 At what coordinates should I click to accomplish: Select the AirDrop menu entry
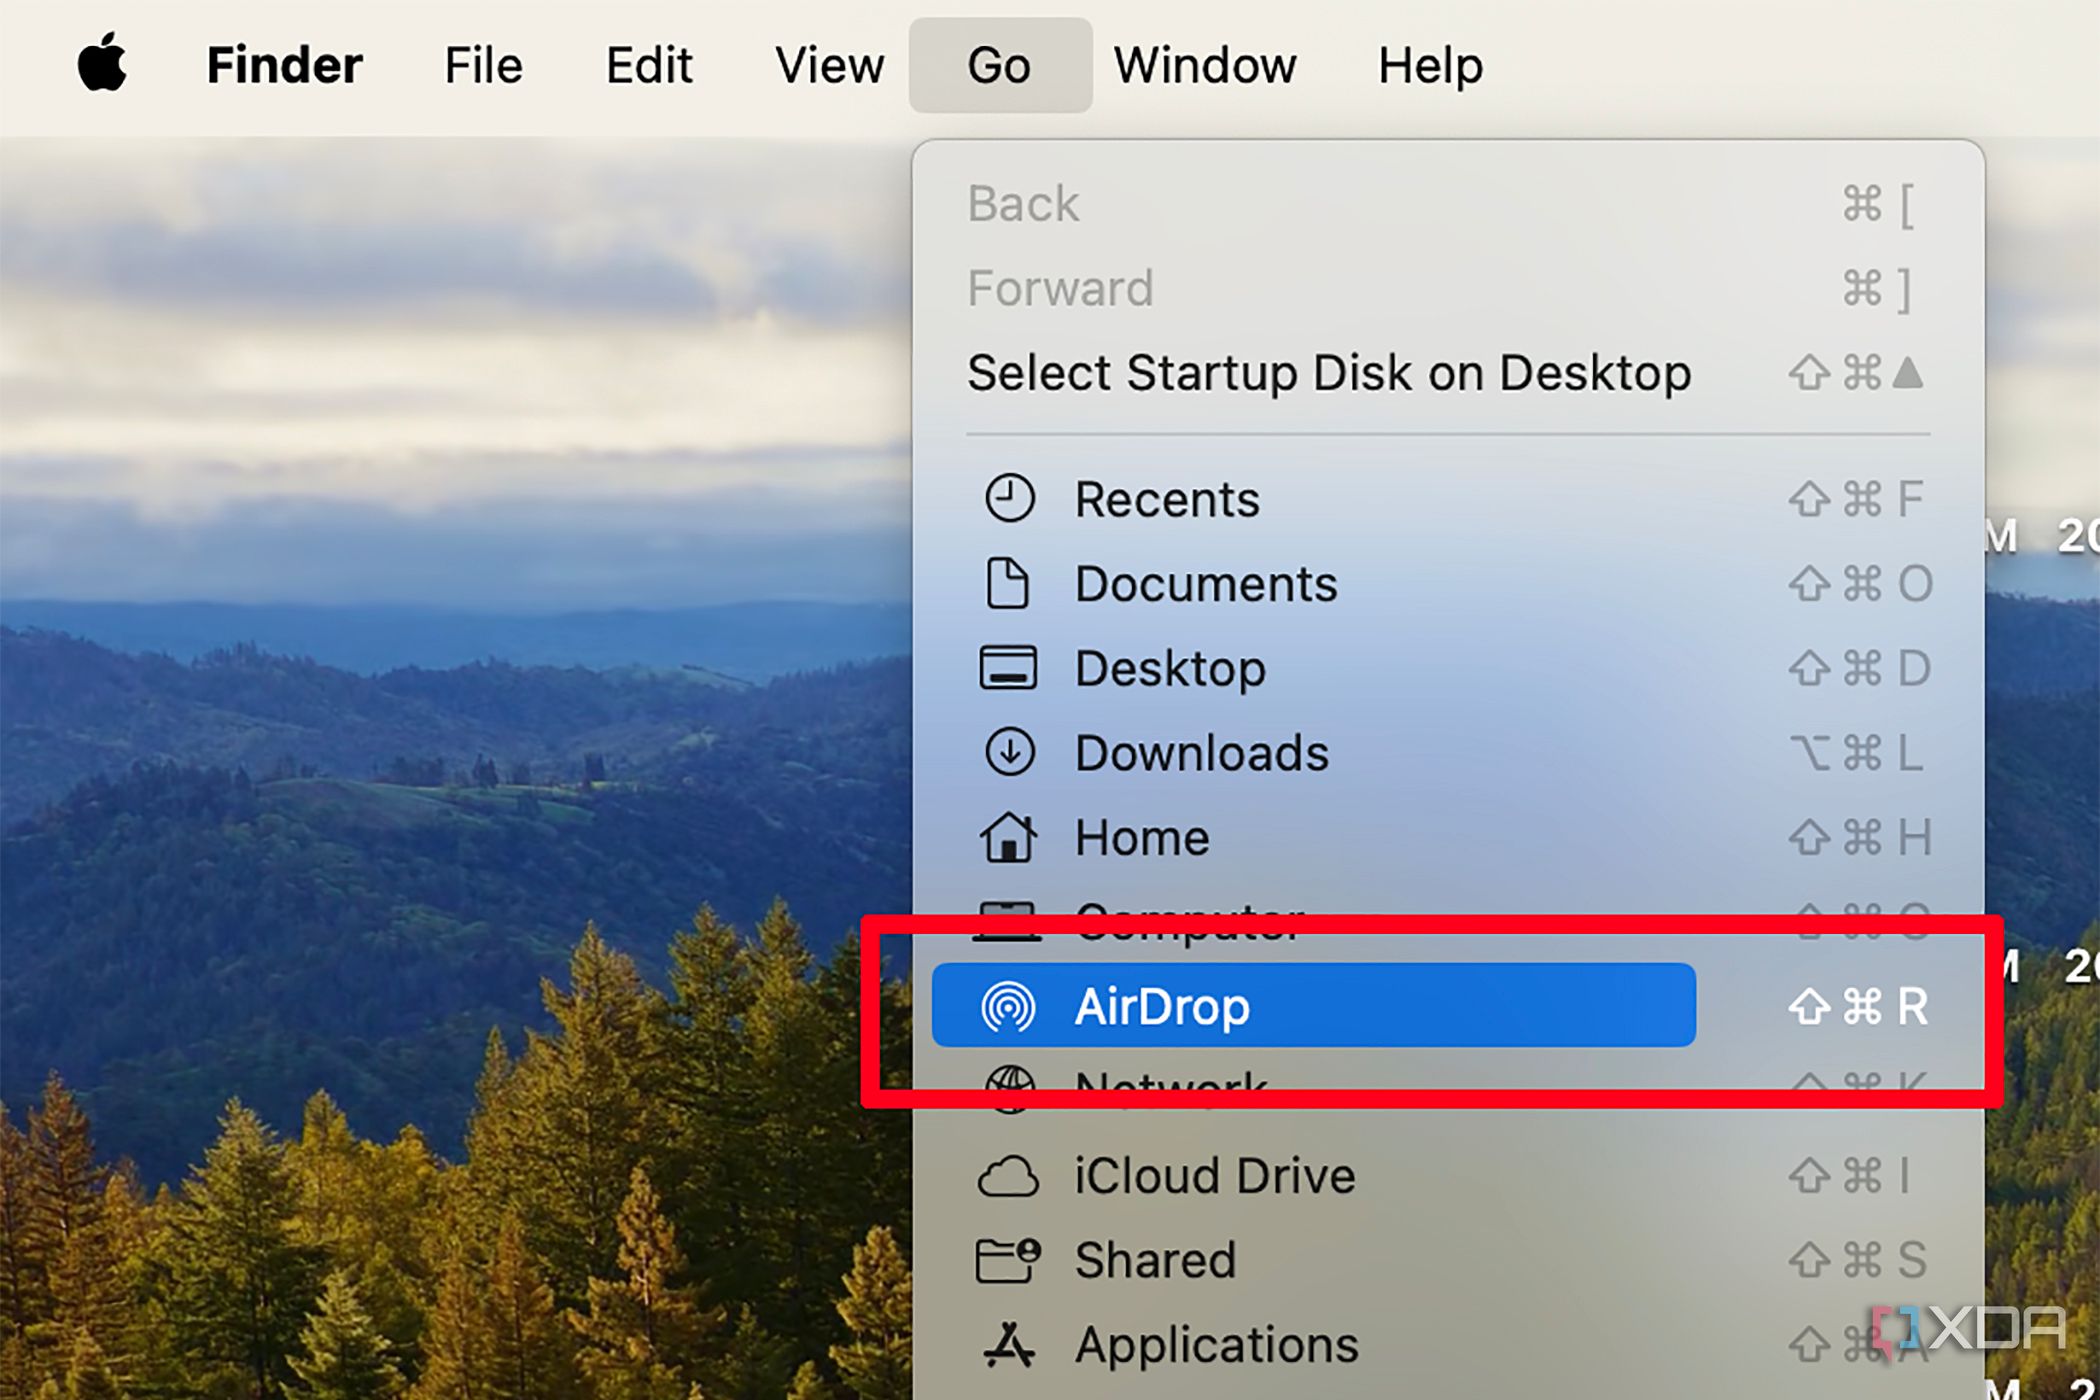pyautogui.click(x=1313, y=1006)
